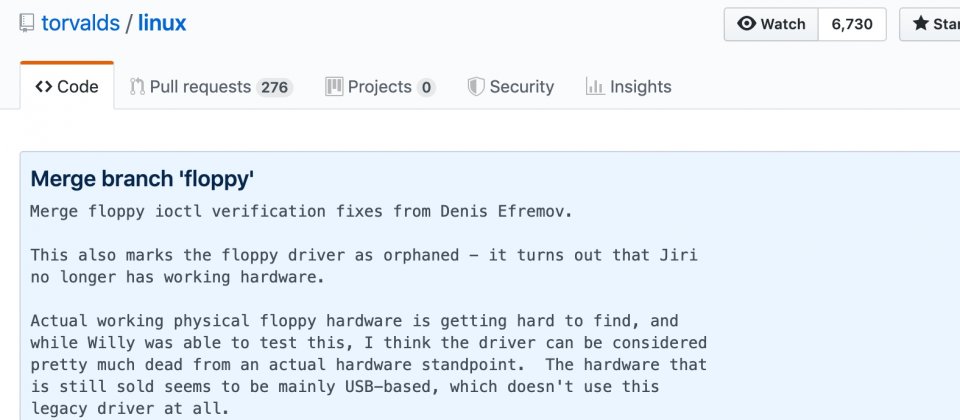This screenshot has width=960, height=420.
Task: Open the Pull requests tab
Action: click(211, 87)
